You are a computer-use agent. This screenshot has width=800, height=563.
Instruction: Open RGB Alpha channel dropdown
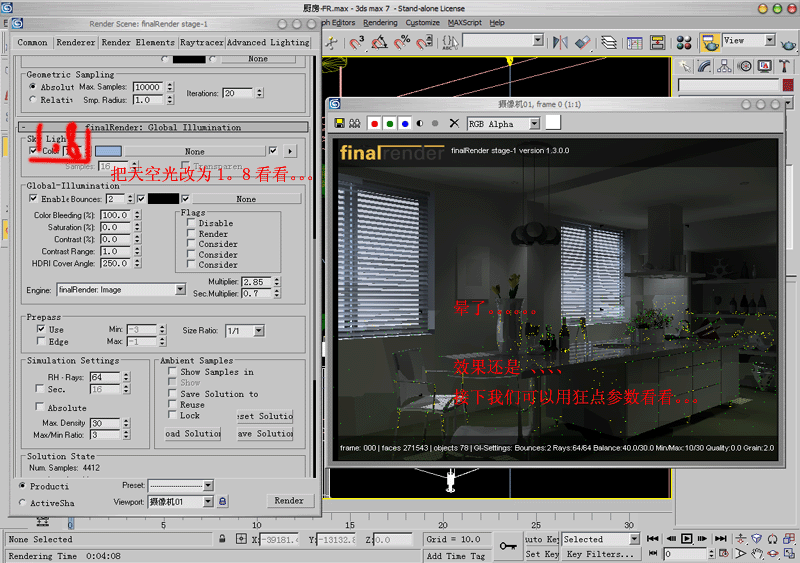503,124
